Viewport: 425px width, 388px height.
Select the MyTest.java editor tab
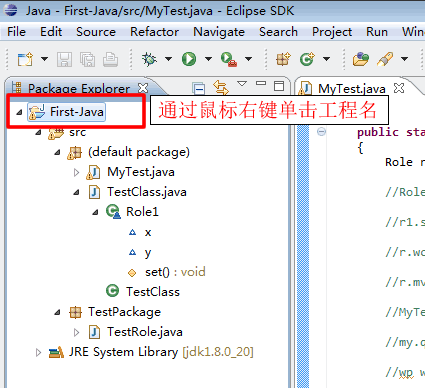point(352,89)
